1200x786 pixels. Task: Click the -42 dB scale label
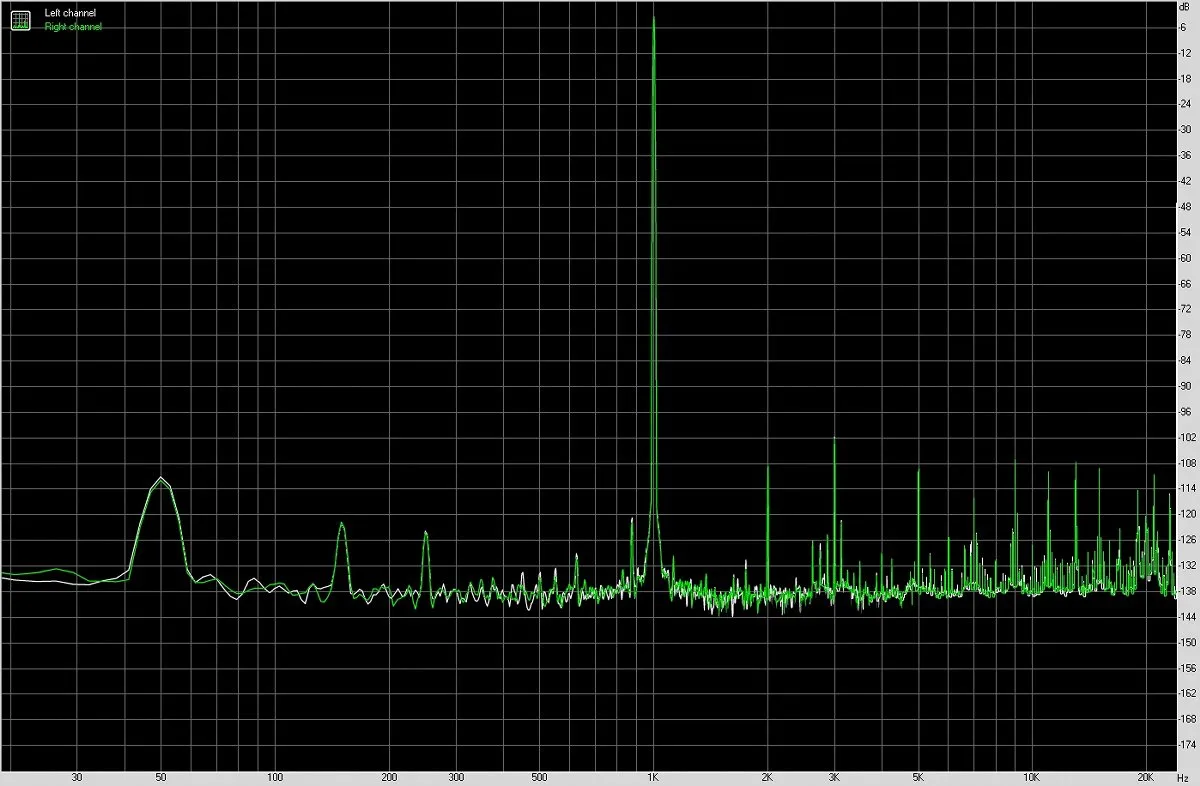(1183, 181)
